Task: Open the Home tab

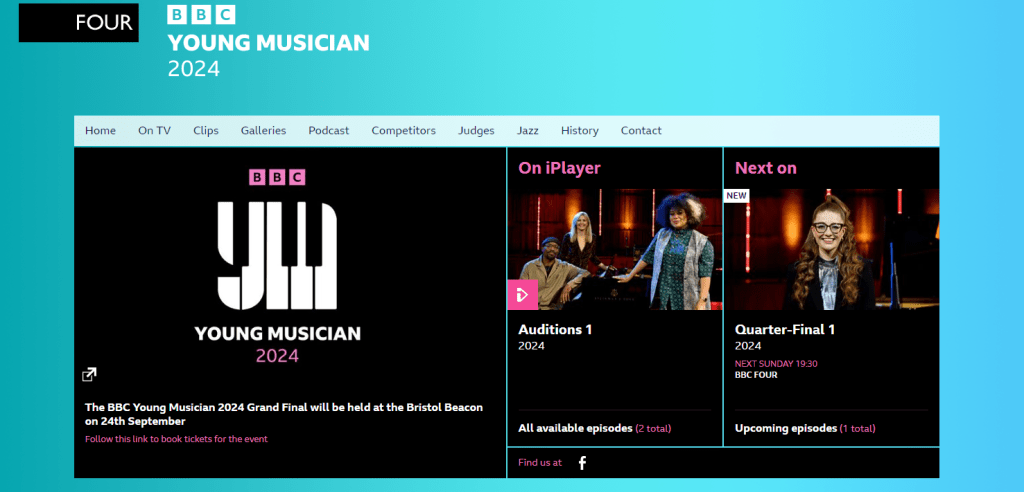Action: pos(100,131)
